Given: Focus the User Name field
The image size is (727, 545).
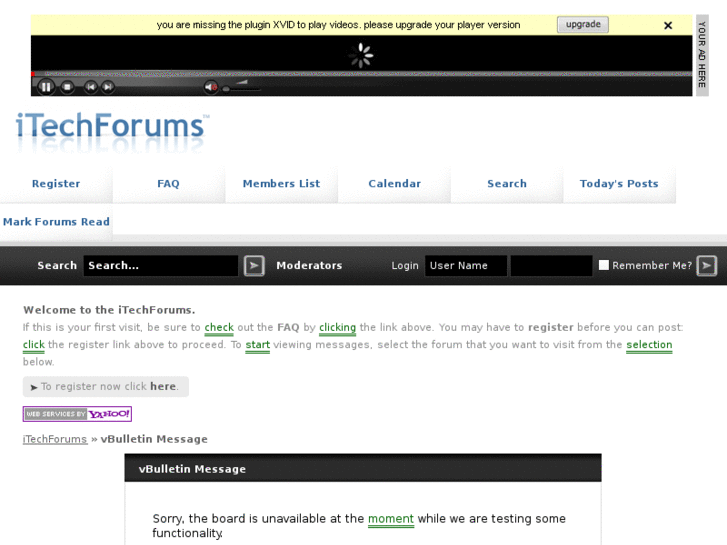Looking at the screenshot, I should tap(466, 265).
